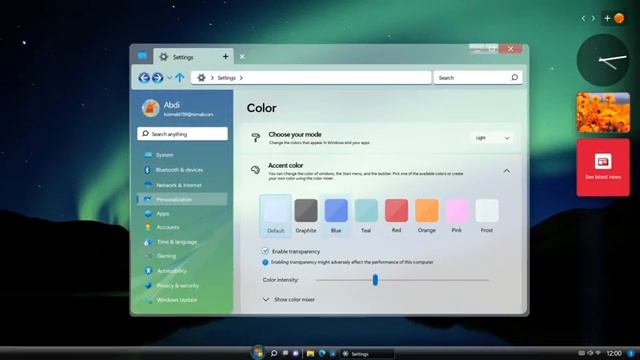Click the Accessibility icon in sidebar

[148, 271]
